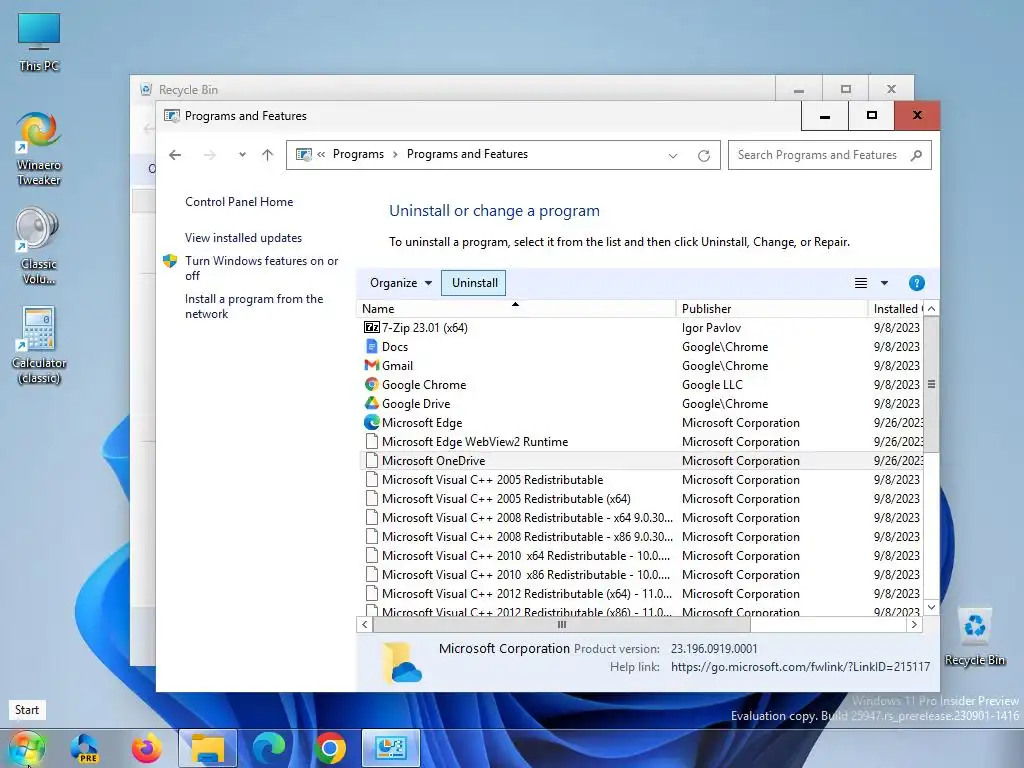
Task: Open the Organize dropdown menu
Action: (x=400, y=283)
